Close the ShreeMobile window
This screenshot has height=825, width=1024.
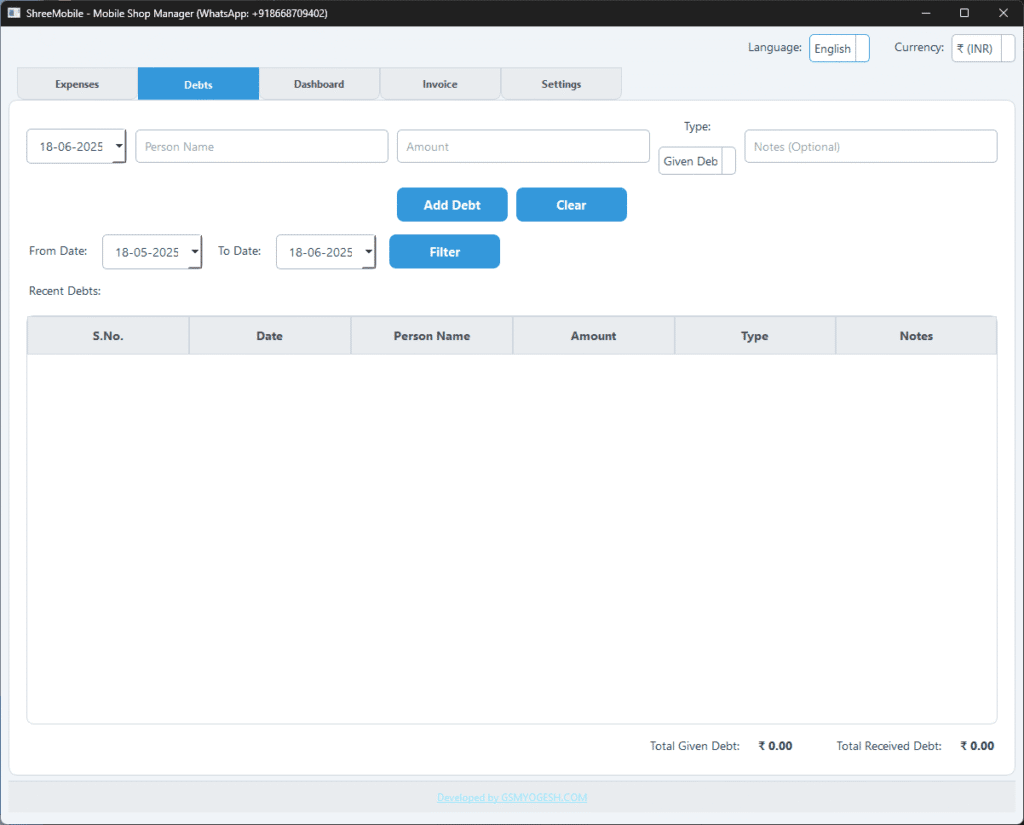pos(1003,13)
